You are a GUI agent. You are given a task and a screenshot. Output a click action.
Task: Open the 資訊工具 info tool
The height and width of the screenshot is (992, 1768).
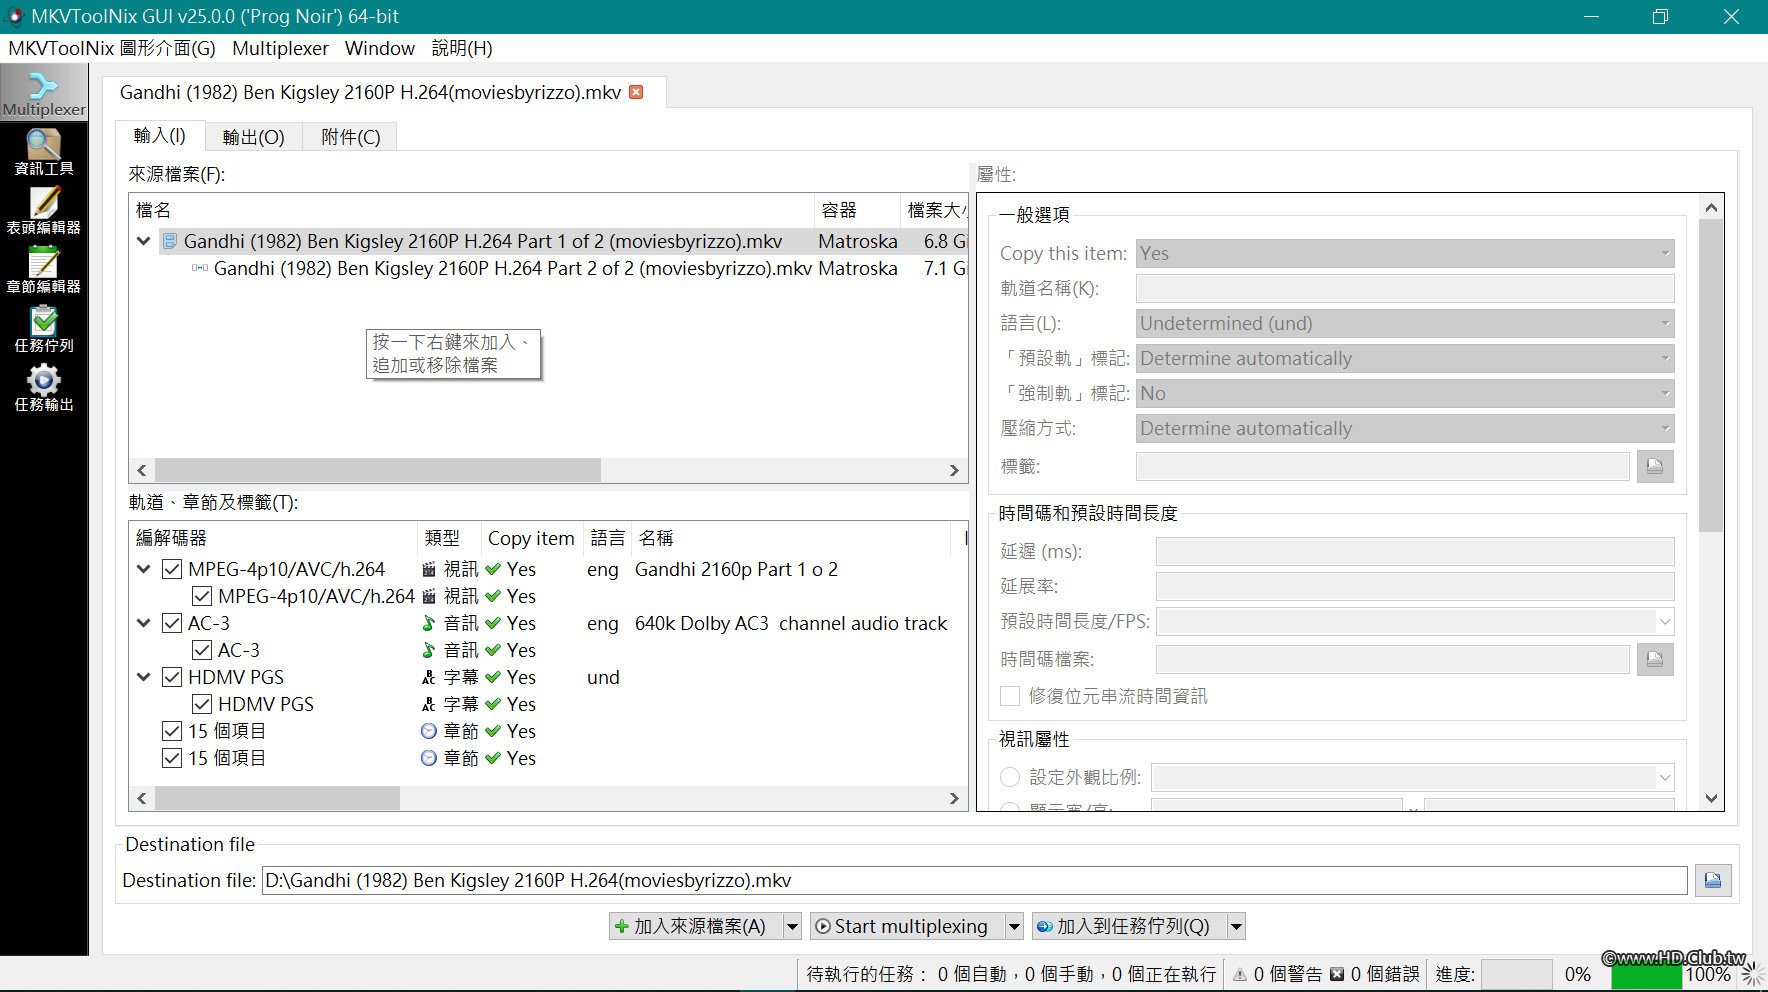click(x=44, y=152)
